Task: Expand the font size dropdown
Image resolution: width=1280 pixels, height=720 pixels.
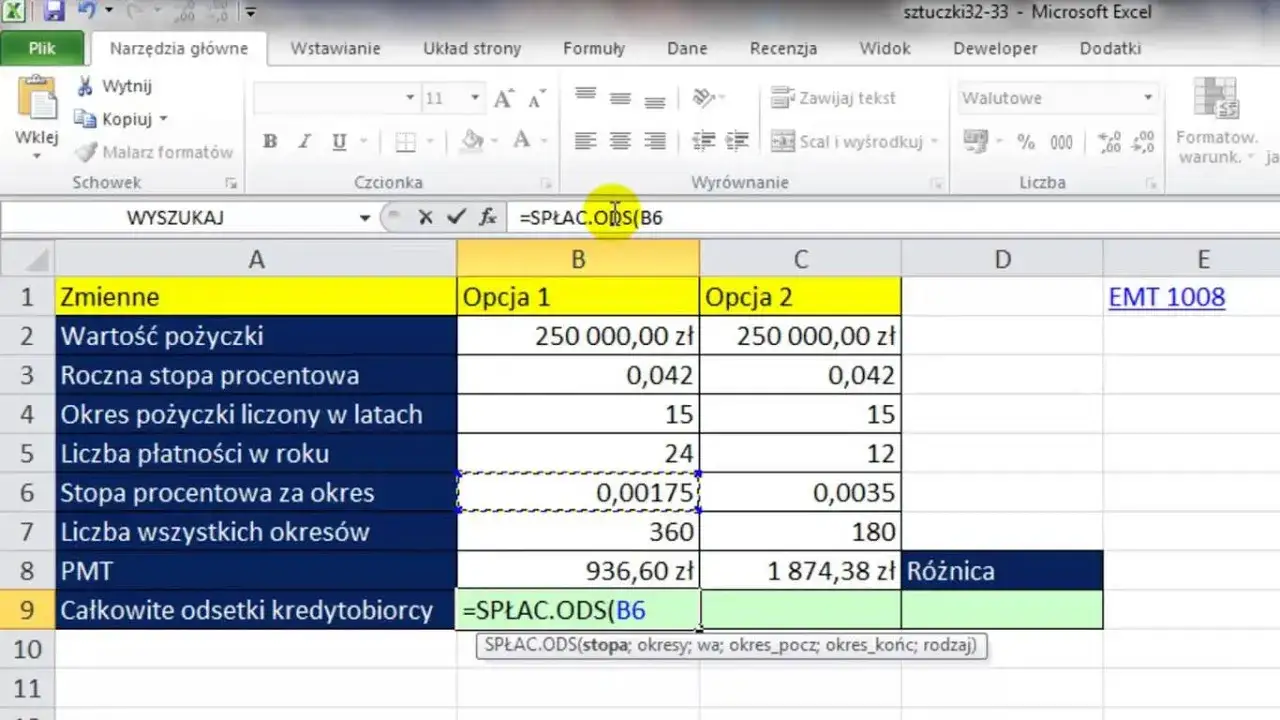Action: [x=475, y=98]
